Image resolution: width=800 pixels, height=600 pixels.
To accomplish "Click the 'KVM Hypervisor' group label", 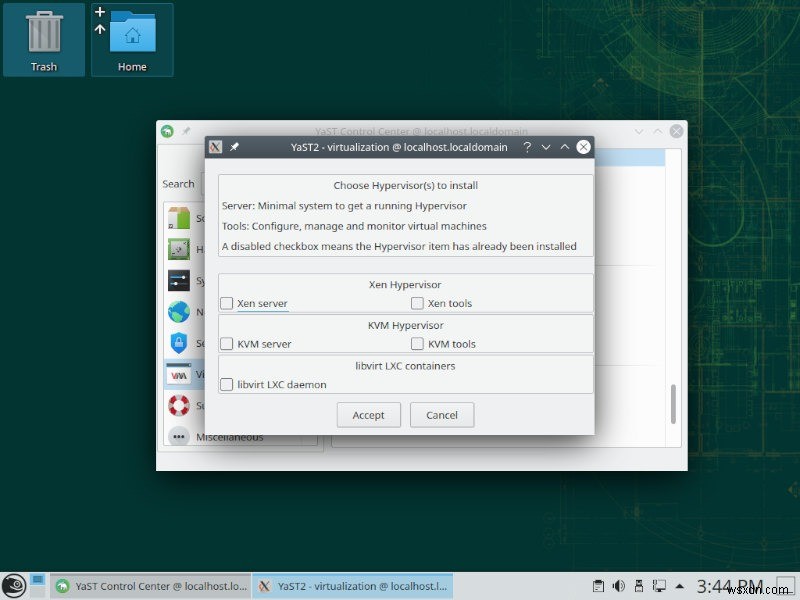I will point(406,325).
